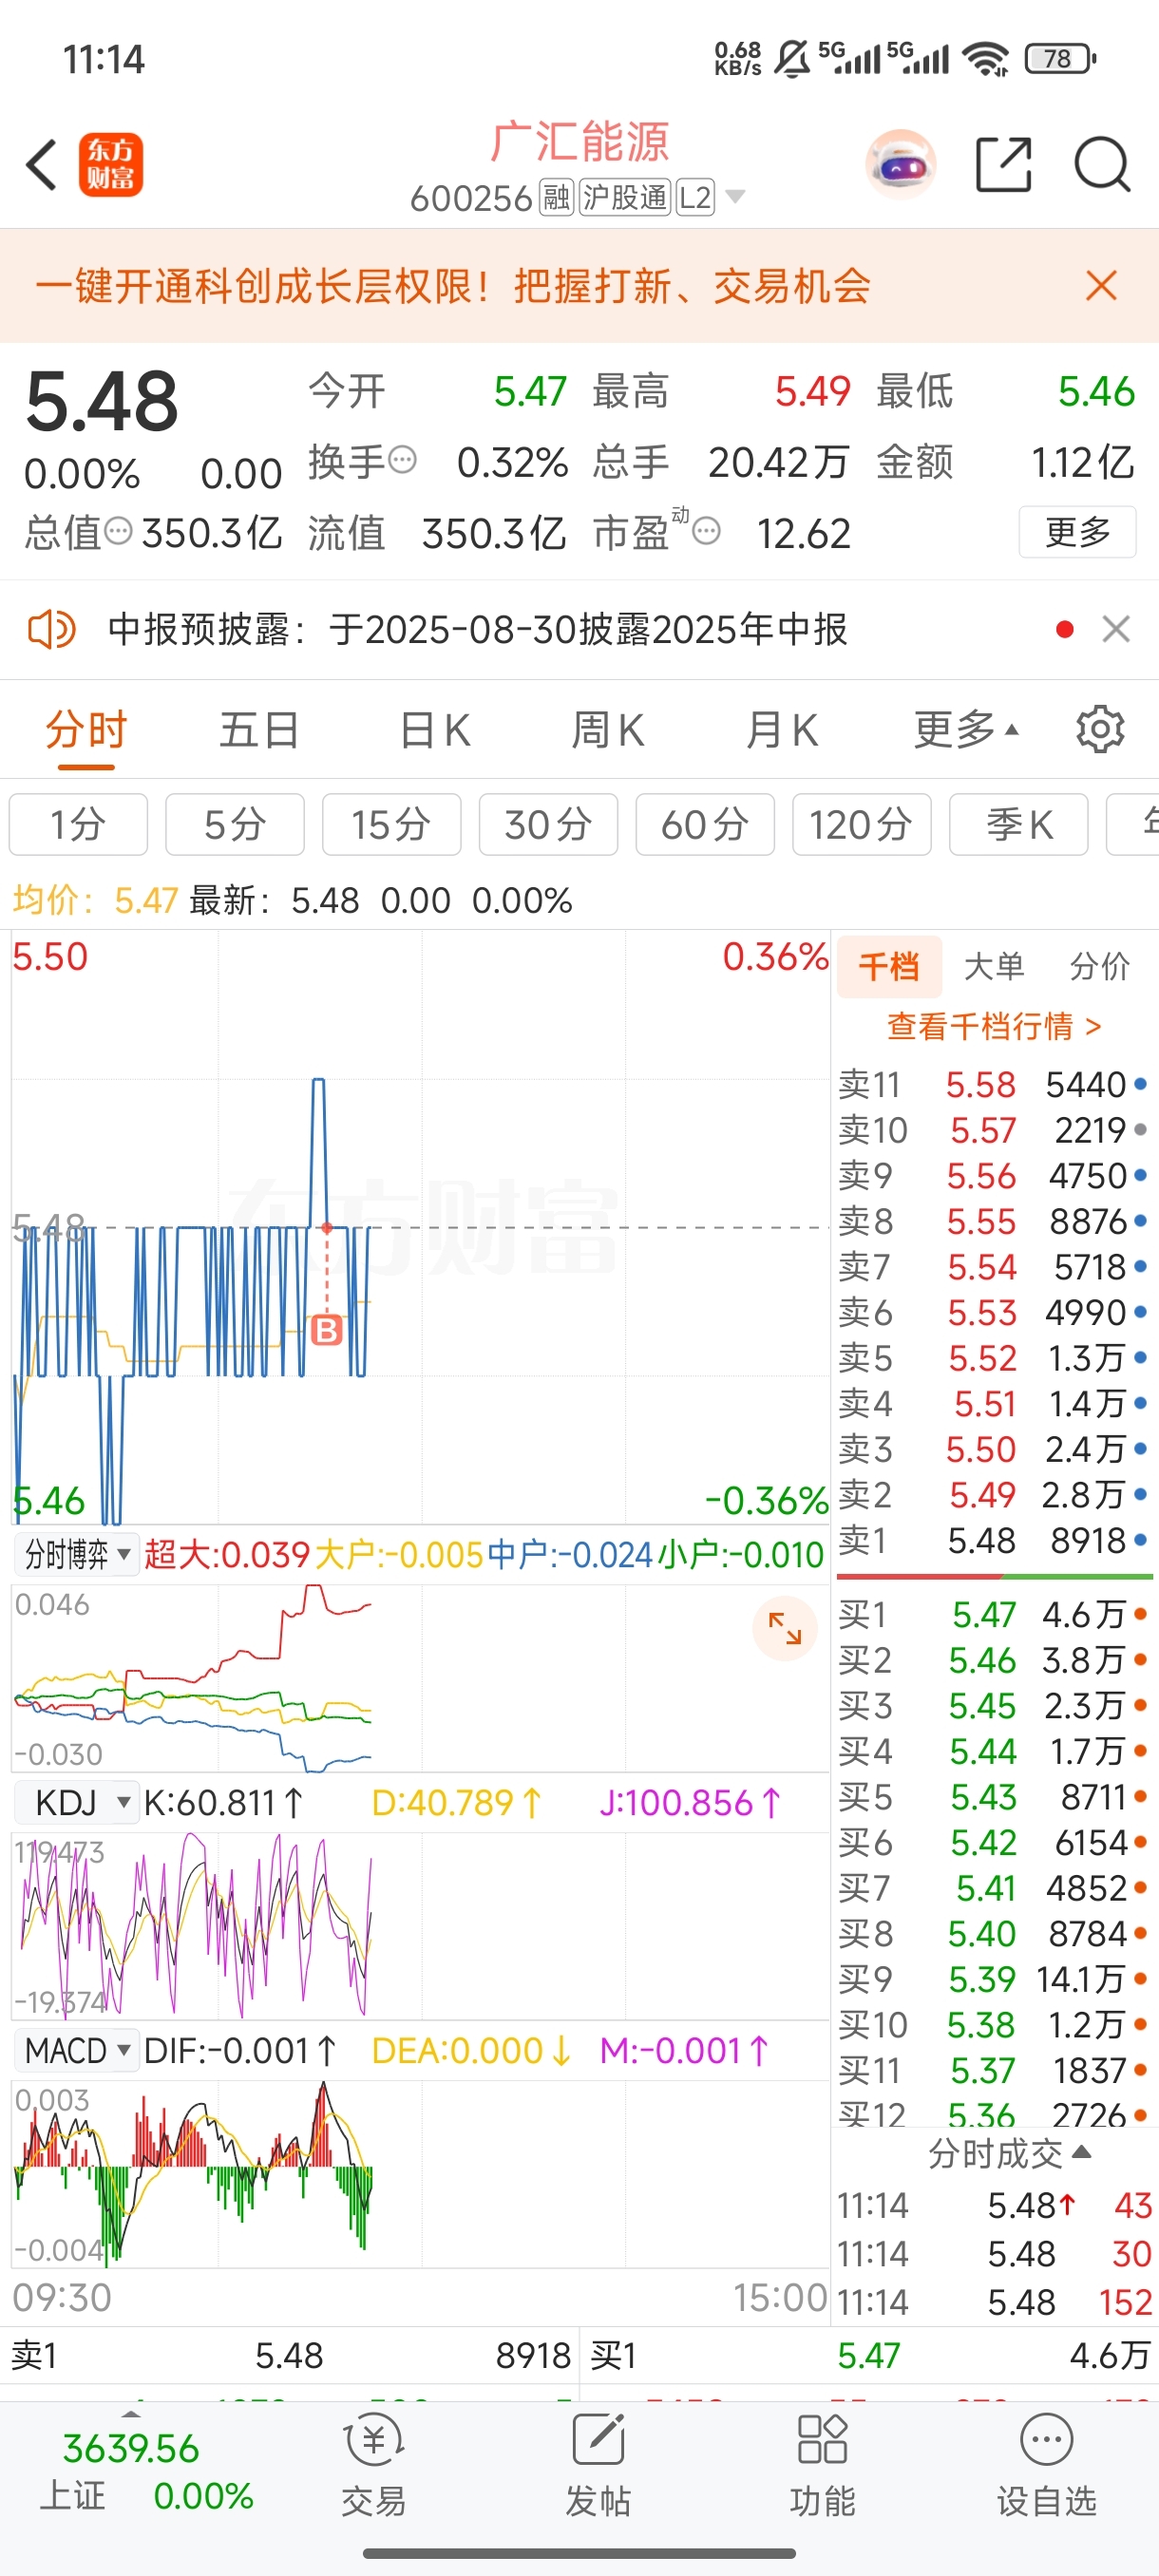
Task: Switch to the 日K tab
Action: (434, 730)
